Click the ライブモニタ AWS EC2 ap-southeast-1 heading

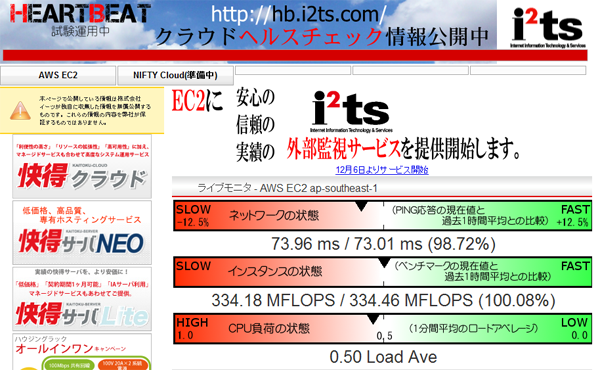pyautogui.click(x=287, y=188)
